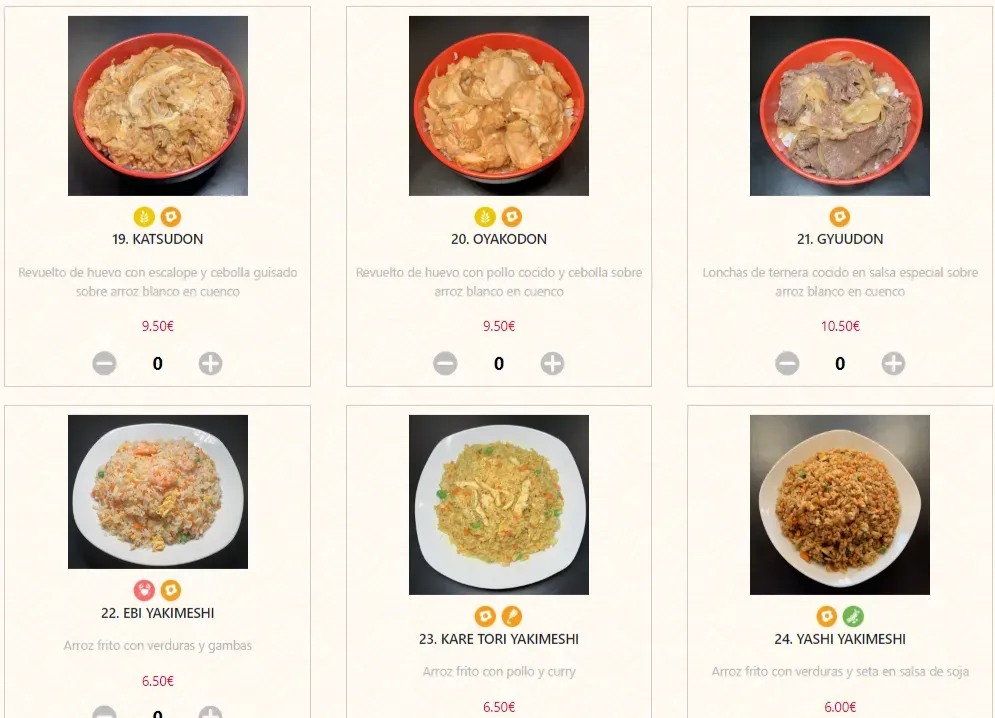Image resolution: width=995 pixels, height=718 pixels.
Task: Decrease Katsudon quantity with minus button
Action: 105,364
